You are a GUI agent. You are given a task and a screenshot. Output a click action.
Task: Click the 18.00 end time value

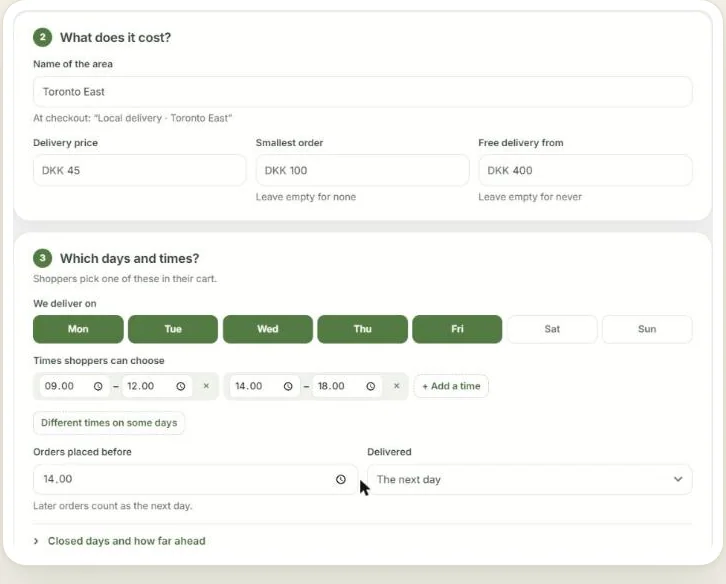(331, 386)
